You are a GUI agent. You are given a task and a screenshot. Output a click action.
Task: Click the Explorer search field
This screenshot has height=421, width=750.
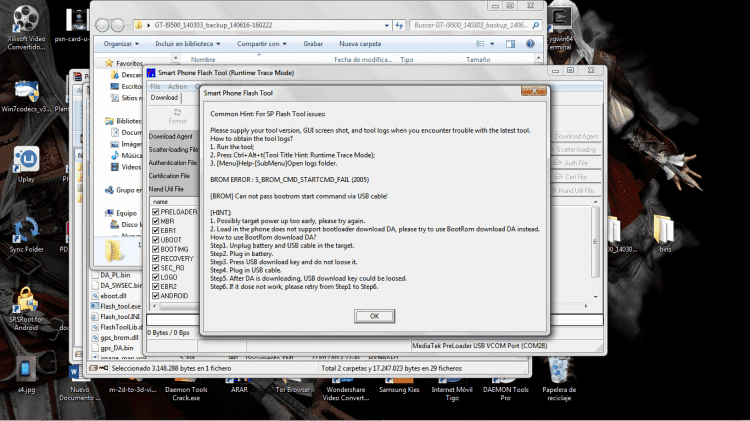click(476, 25)
